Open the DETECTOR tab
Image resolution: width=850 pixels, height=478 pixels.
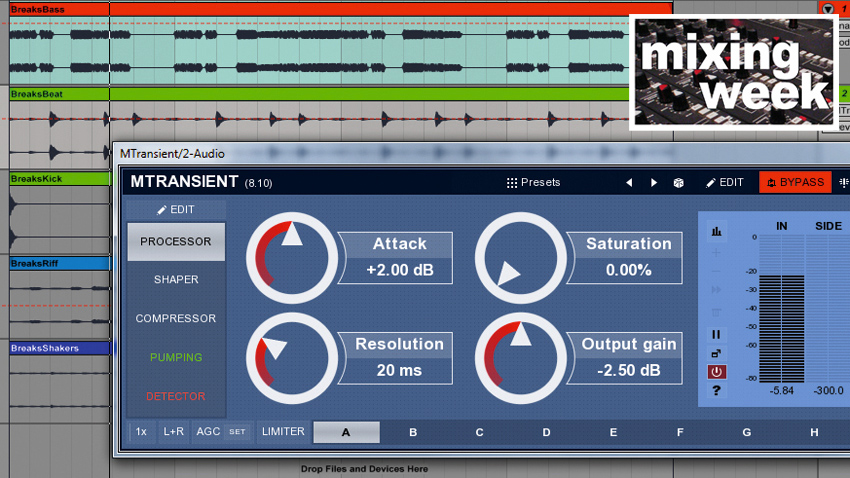[x=176, y=396]
